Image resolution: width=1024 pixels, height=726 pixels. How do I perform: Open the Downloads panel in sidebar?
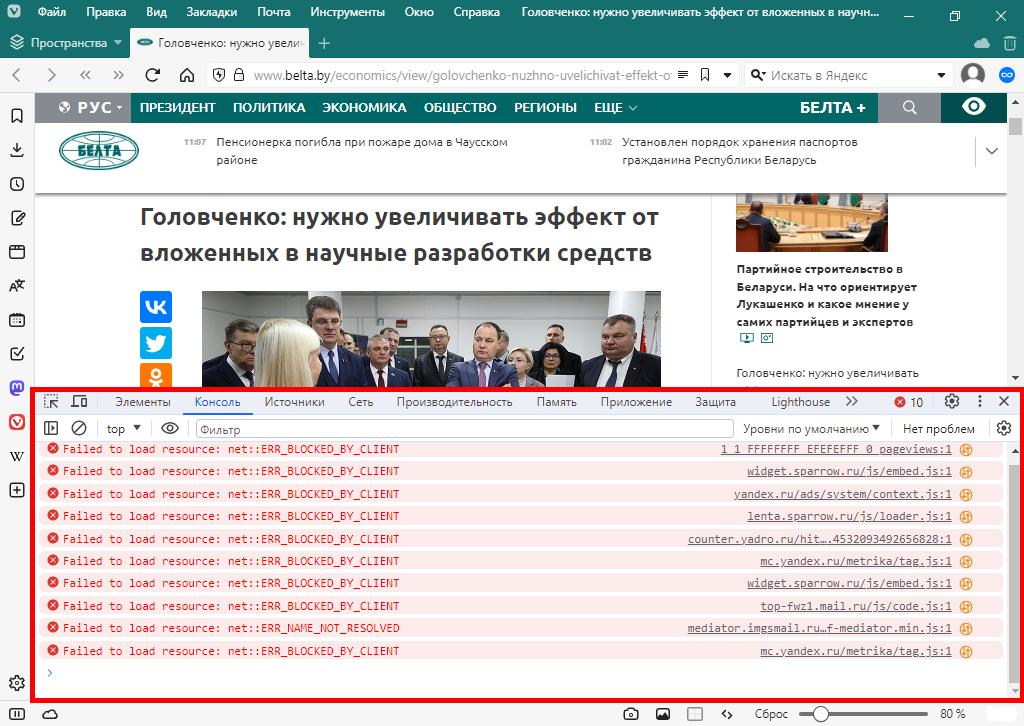[x=17, y=150]
